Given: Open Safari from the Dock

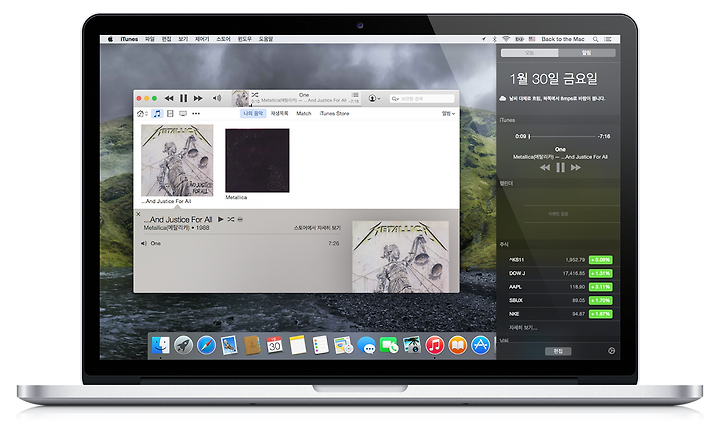Looking at the screenshot, I should point(206,345).
